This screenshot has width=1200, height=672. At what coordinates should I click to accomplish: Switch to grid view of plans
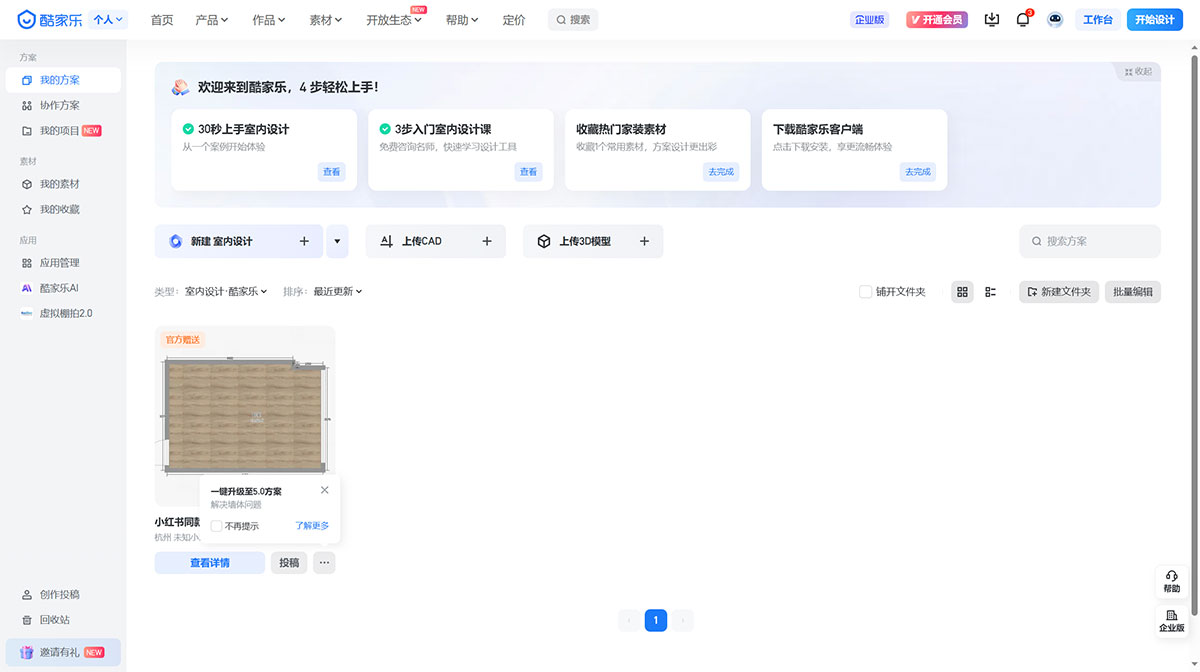(961, 291)
